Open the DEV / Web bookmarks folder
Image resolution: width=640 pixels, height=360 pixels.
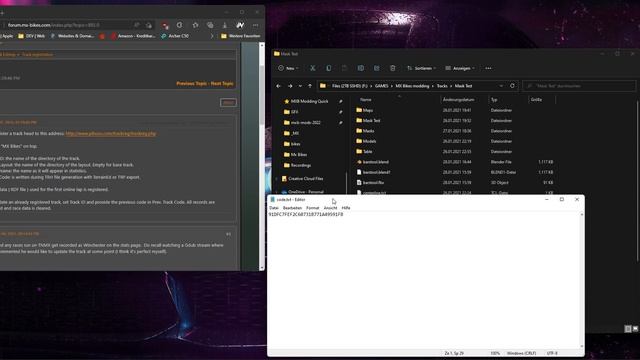(x=31, y=36)
